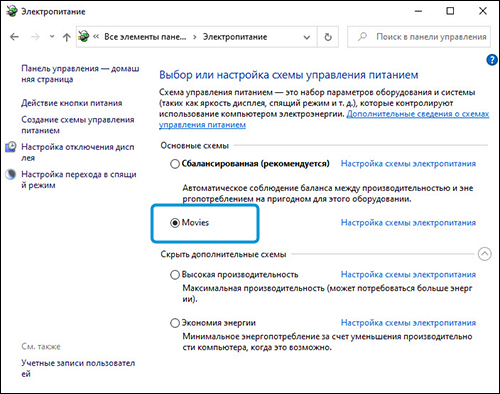Collapse additional plans with the round chevron
The image size is (500, 394).
(484, 254)
